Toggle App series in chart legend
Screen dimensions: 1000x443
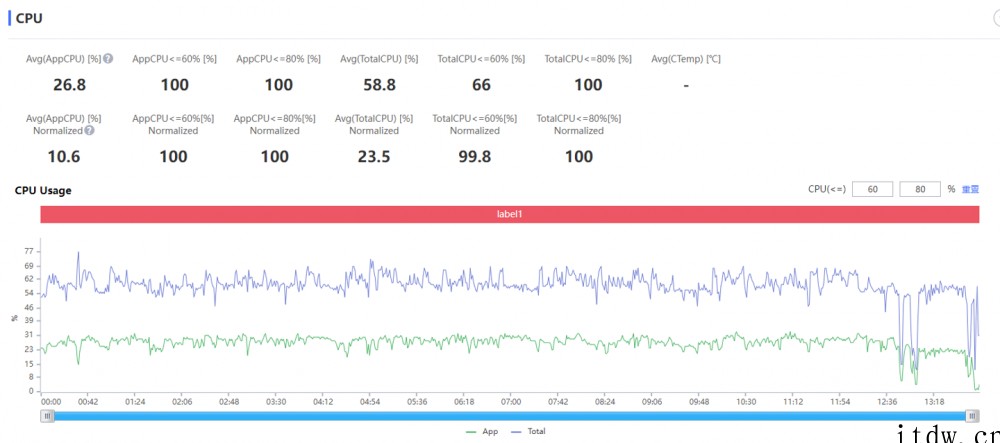[481, 432]
